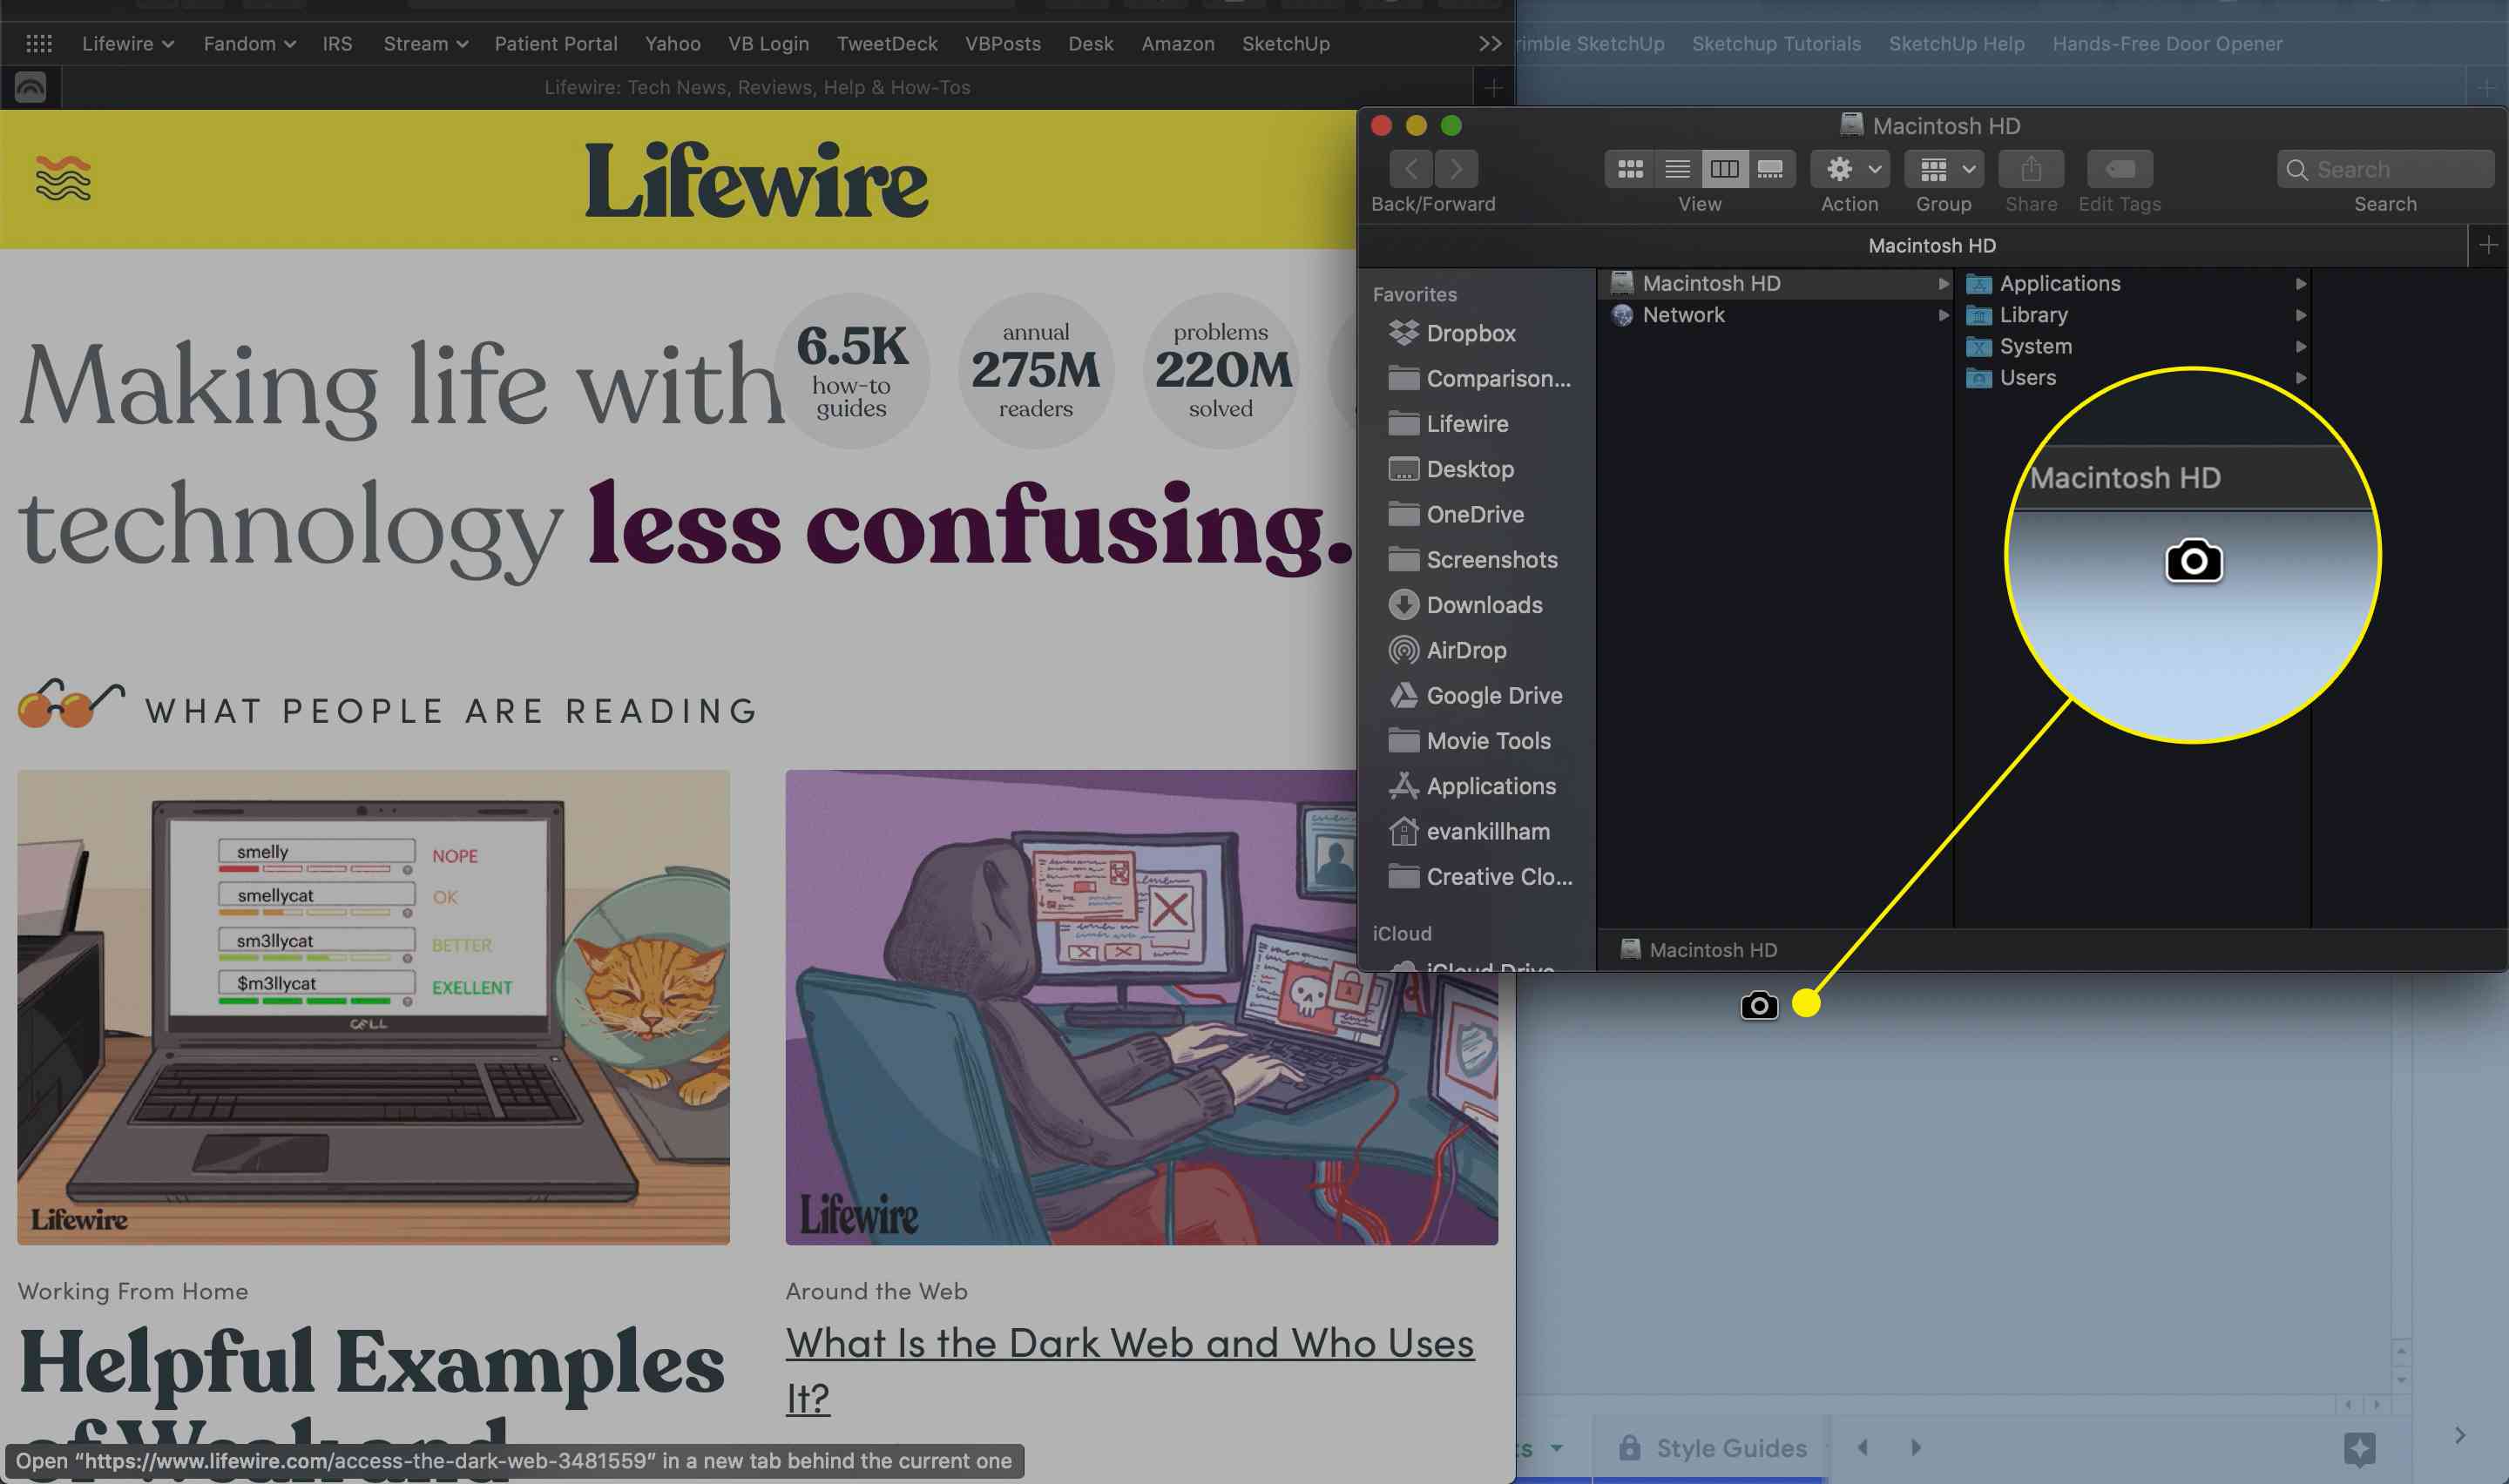2509x1484 pixels.
Task: Click the Lifewire logo on the web page
Action: click(x=756, y=181)
